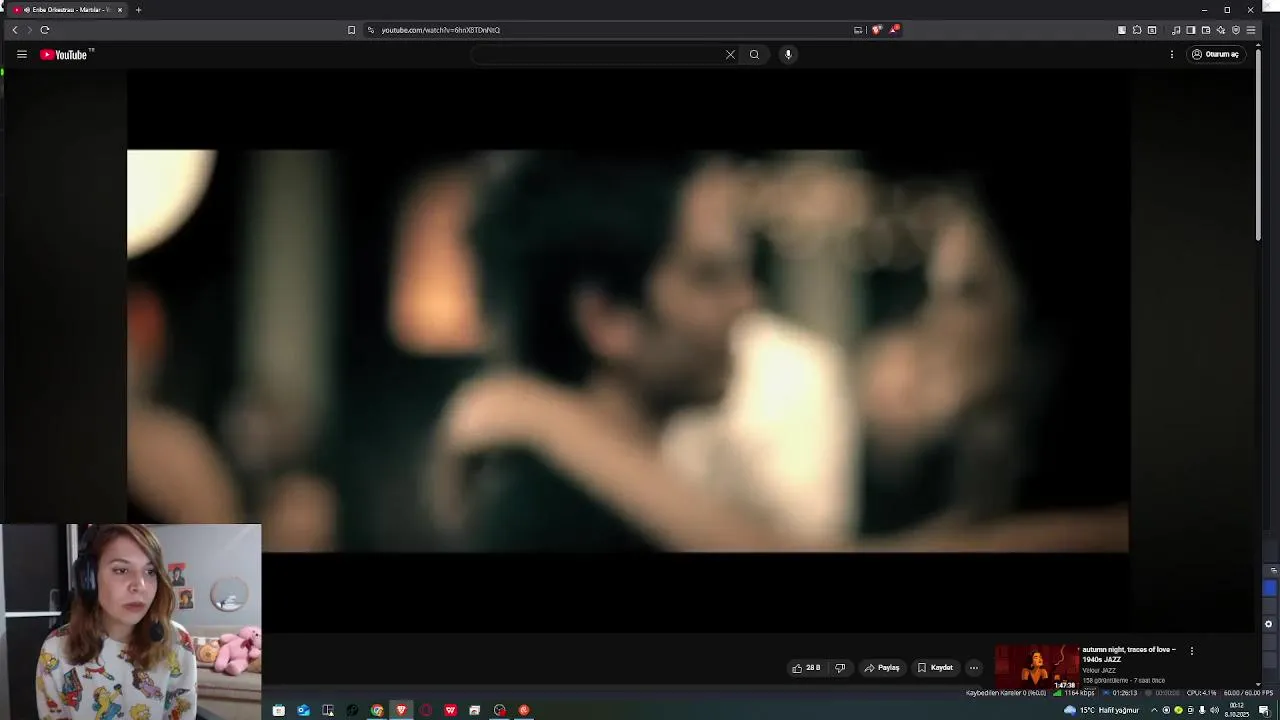Reload the page with the refresh icon

45,30
